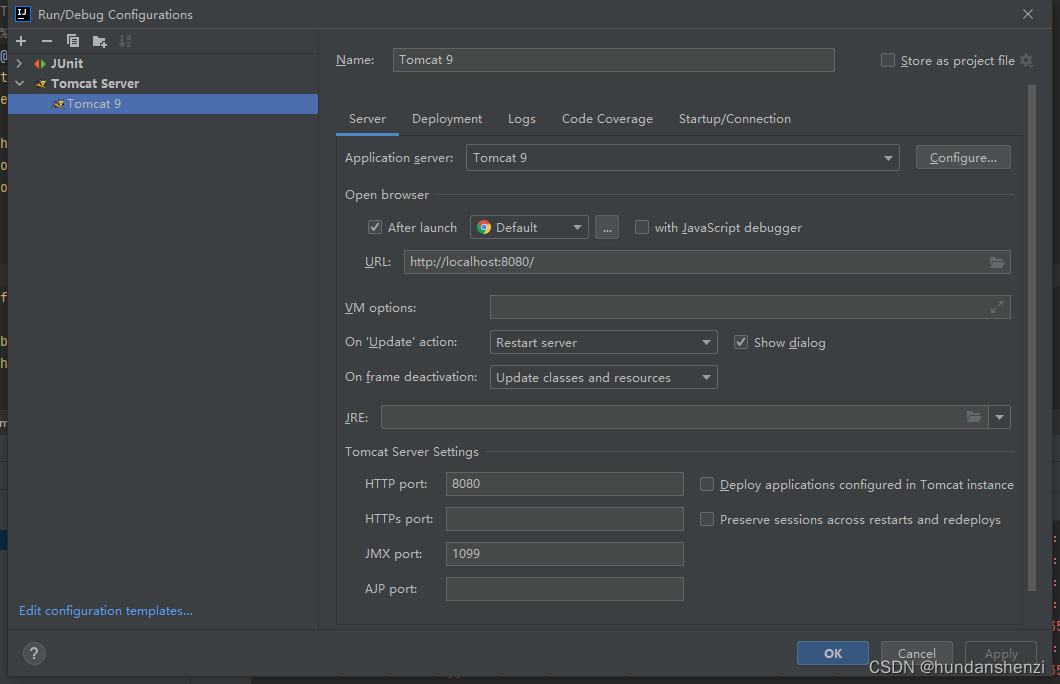
Task: Create a new folder for configurations
Action: click(x=99, y=41)
